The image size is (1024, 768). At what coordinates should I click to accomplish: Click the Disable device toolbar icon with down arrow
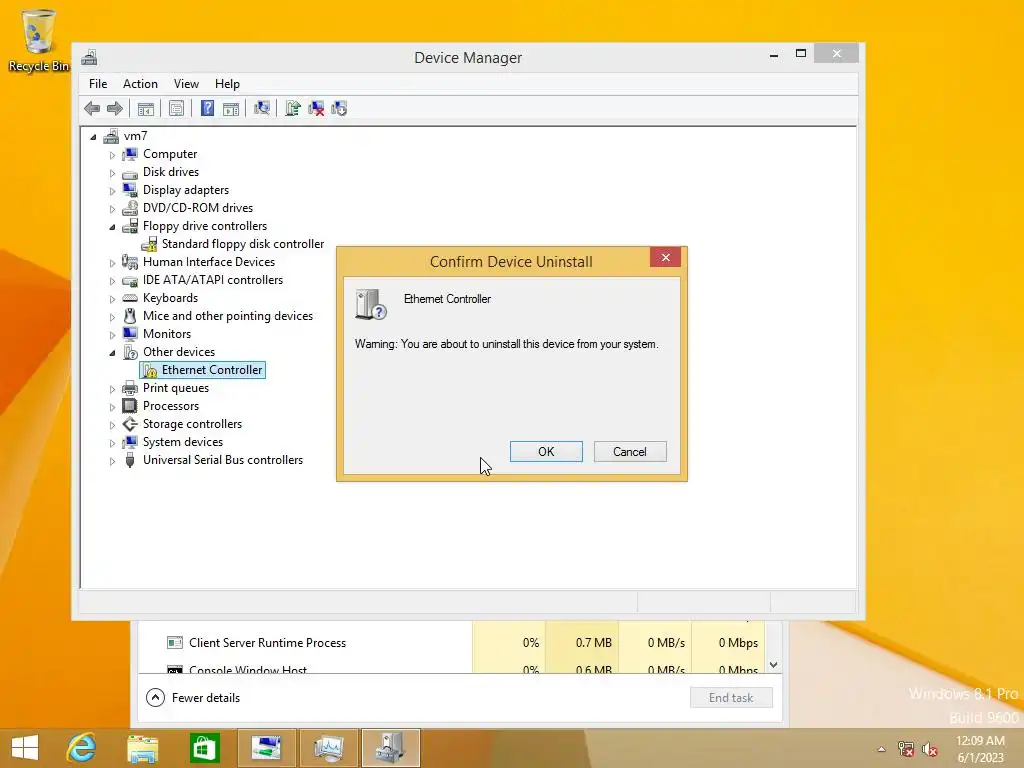[x=339, y=108]
